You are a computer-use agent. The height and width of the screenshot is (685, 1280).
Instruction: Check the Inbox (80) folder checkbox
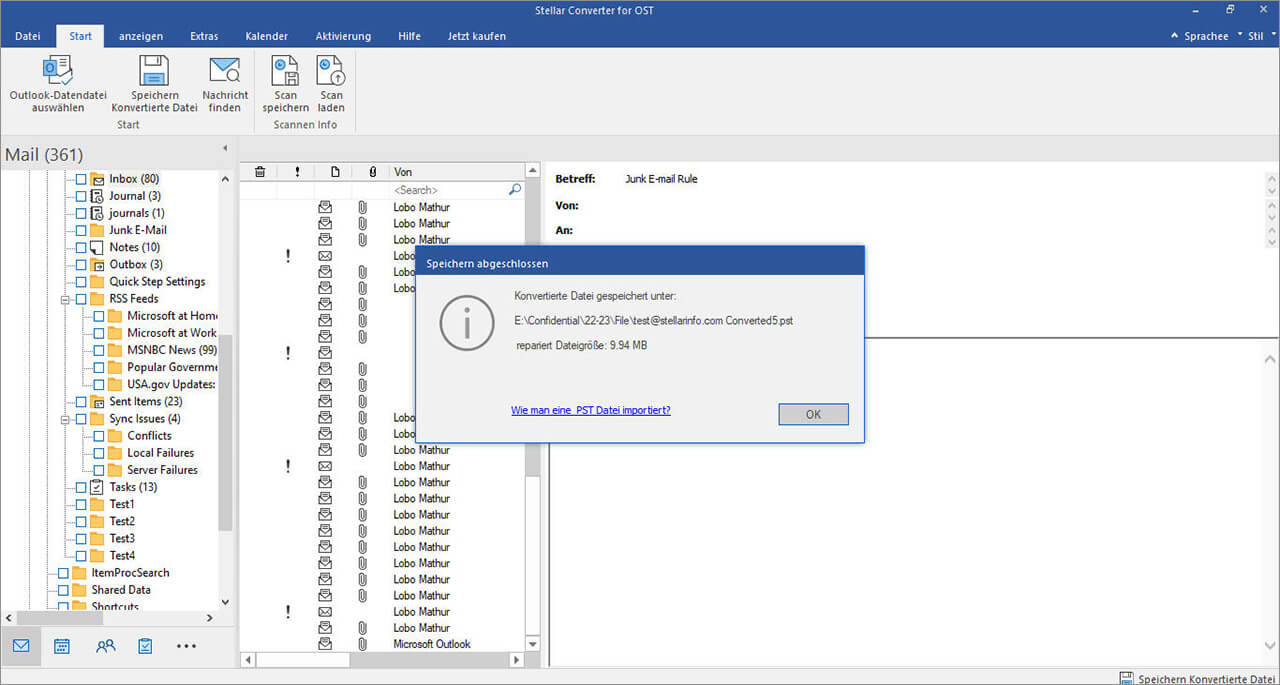point(81,179)
